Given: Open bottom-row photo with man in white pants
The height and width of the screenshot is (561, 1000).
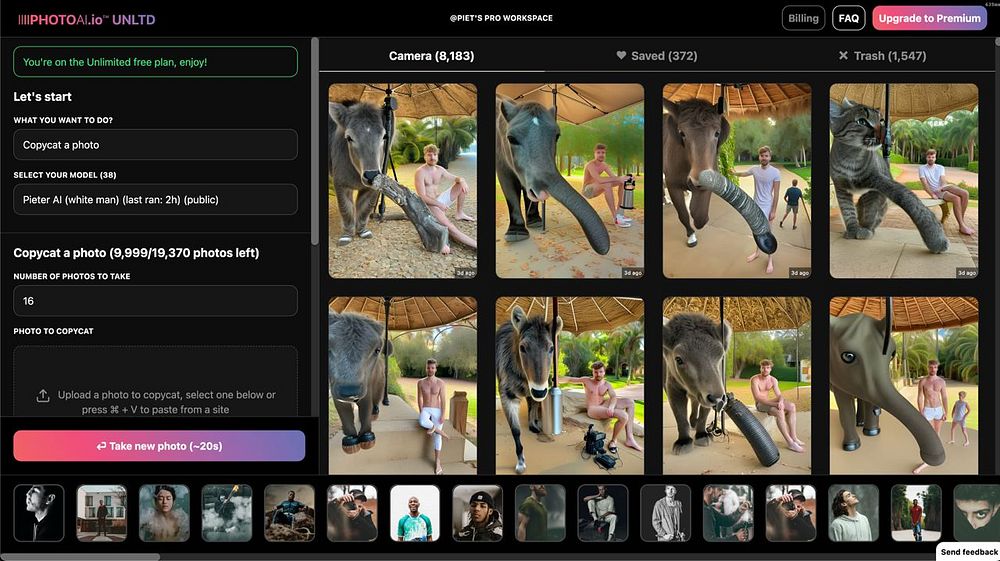Looking at the screenshot, I should coord(402,386).
